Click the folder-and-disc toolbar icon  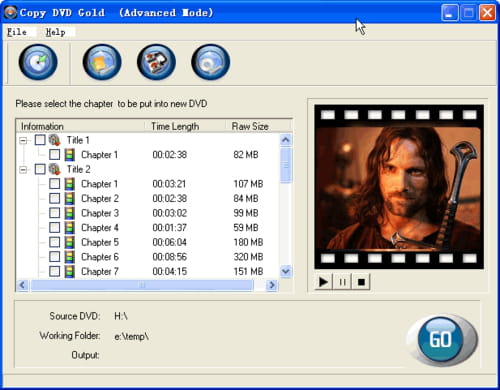[102, 62]
